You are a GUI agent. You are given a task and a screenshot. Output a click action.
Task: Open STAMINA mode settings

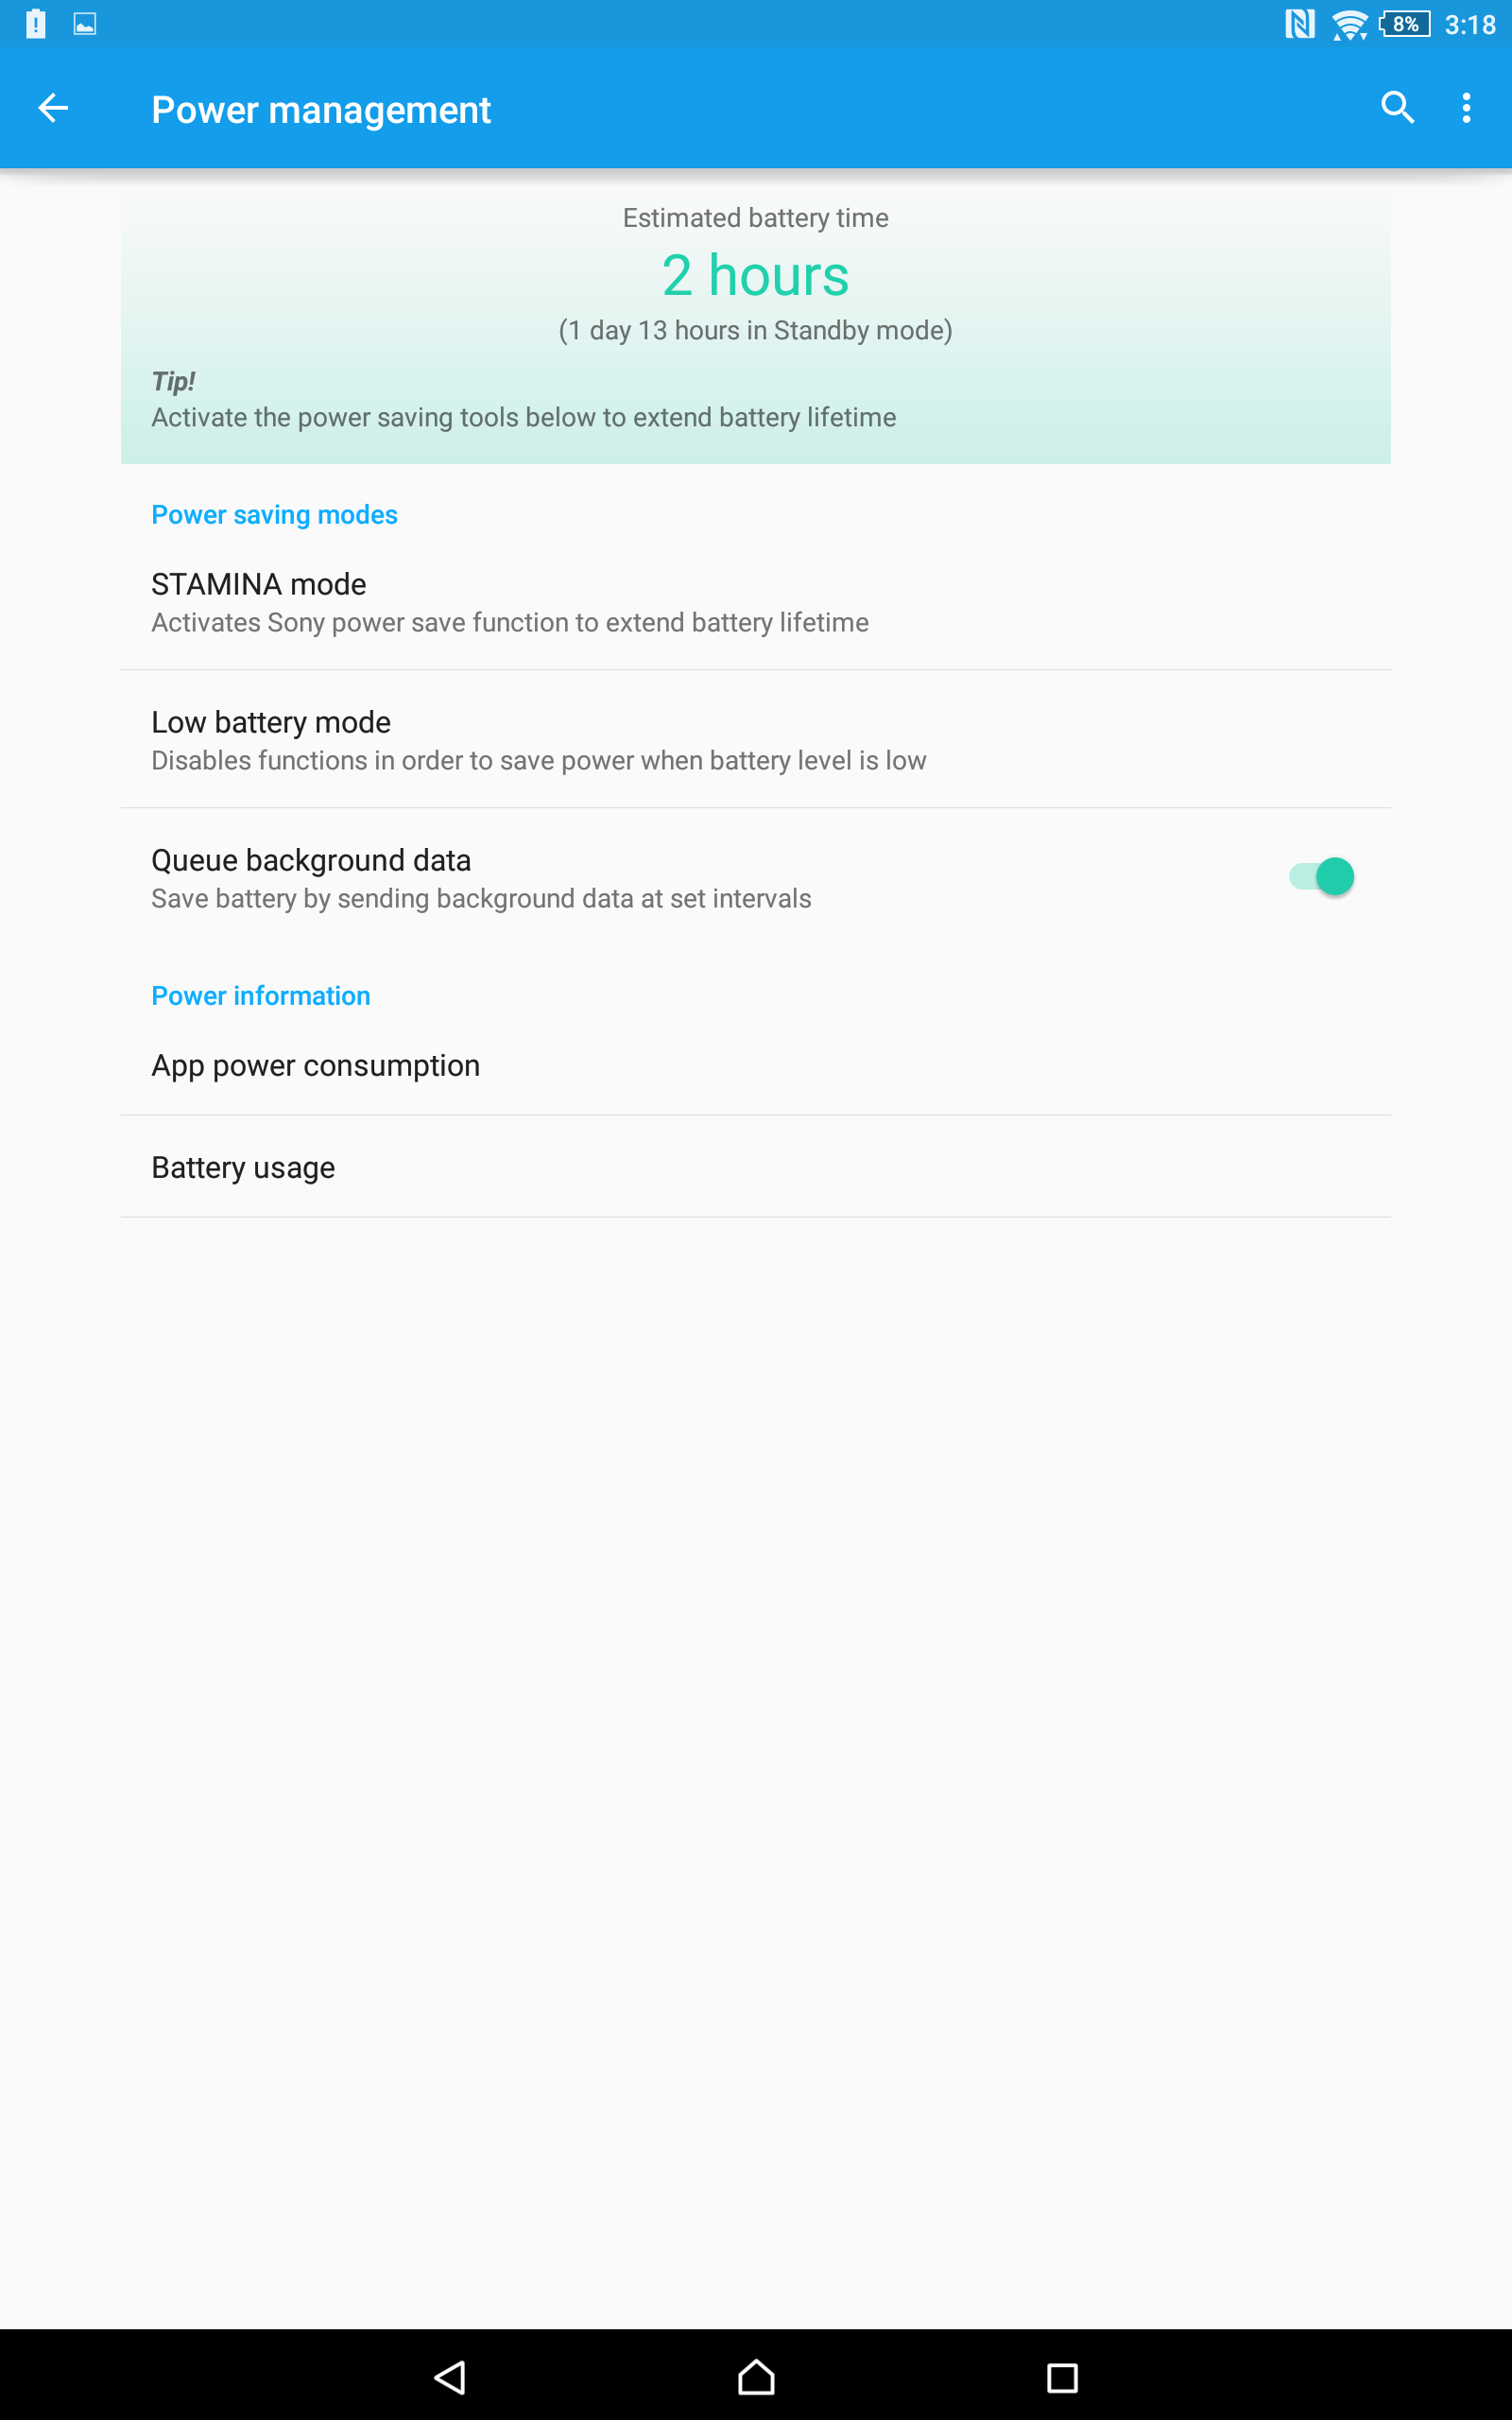[x=756, y=601]
